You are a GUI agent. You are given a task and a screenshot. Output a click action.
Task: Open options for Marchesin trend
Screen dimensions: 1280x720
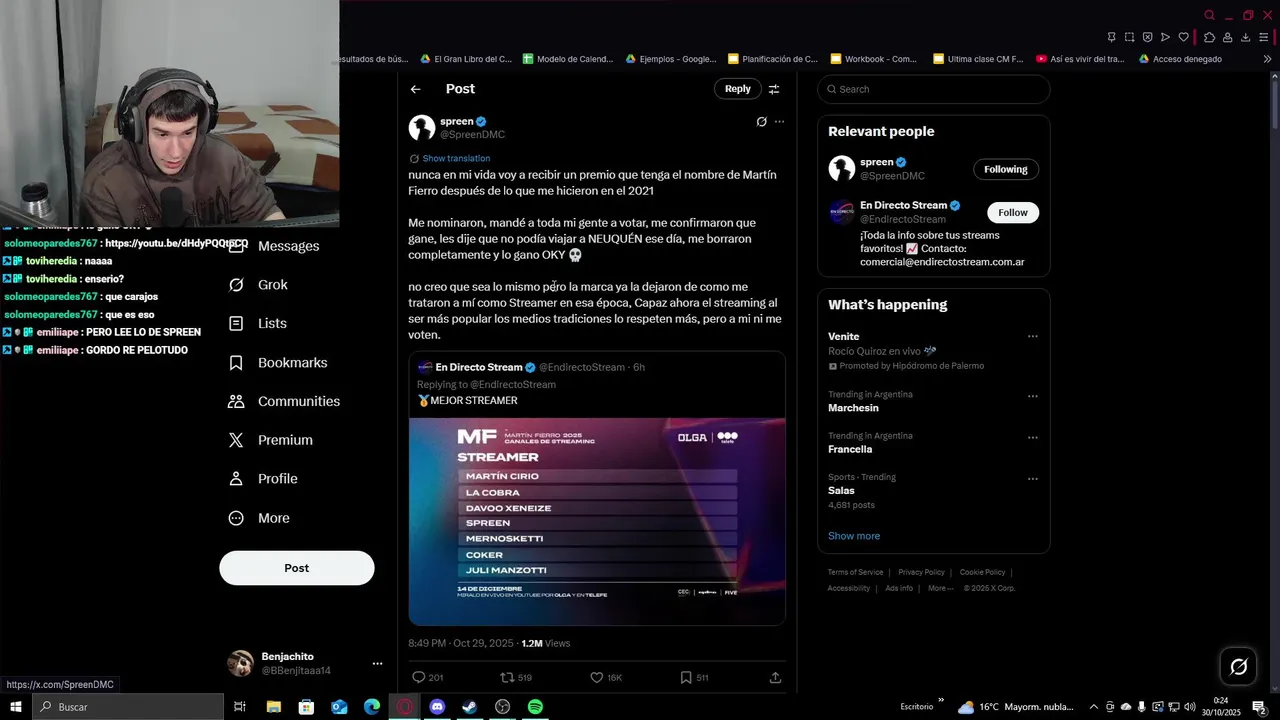(1032, 395)
